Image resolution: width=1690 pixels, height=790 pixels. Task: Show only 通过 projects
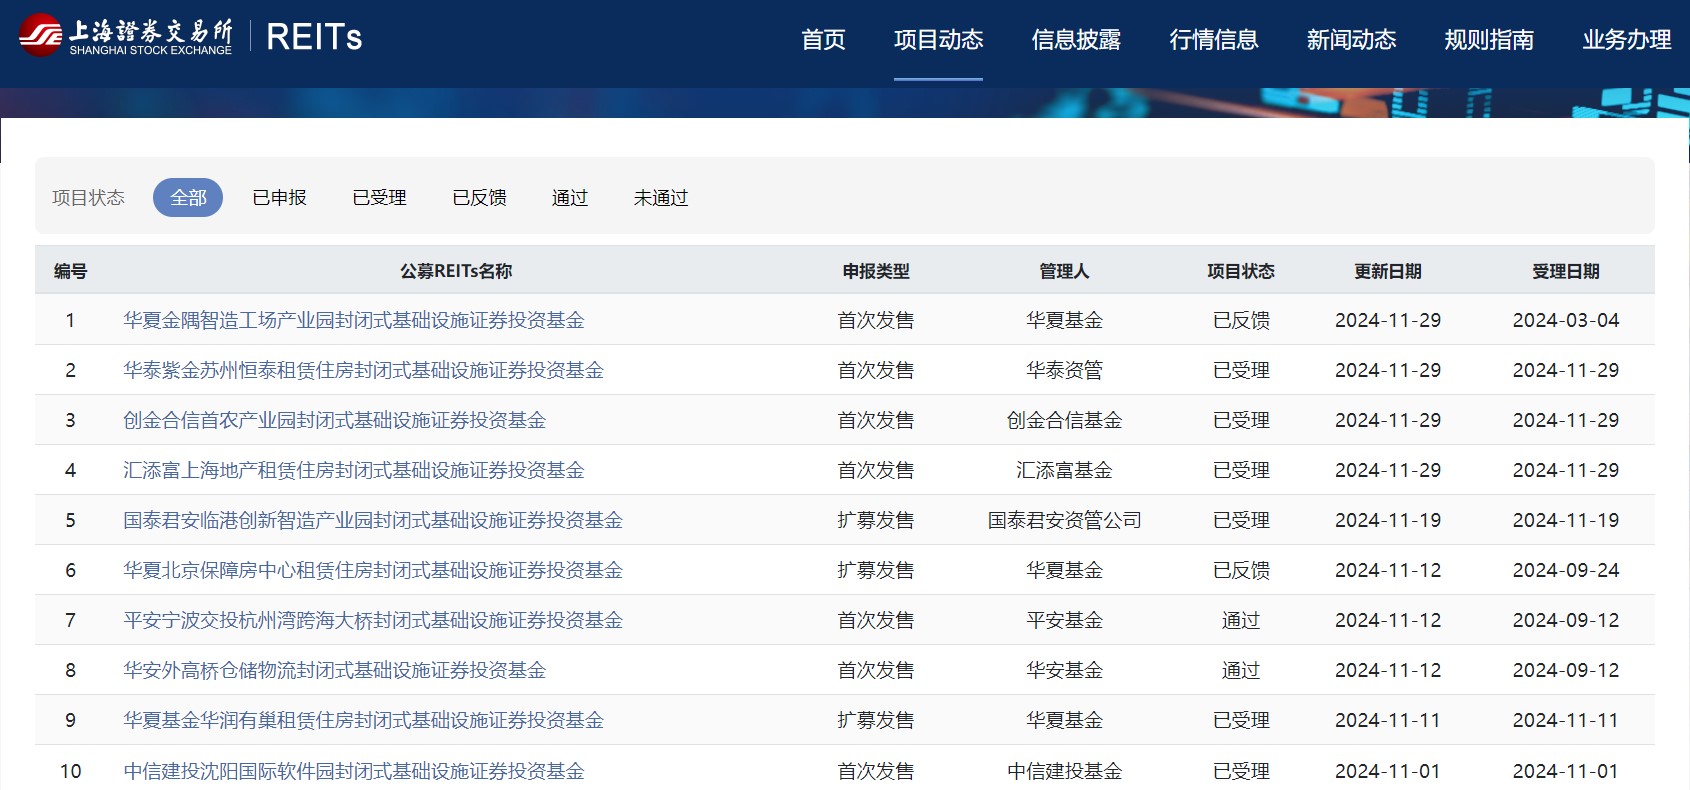(x=570, y=198)
